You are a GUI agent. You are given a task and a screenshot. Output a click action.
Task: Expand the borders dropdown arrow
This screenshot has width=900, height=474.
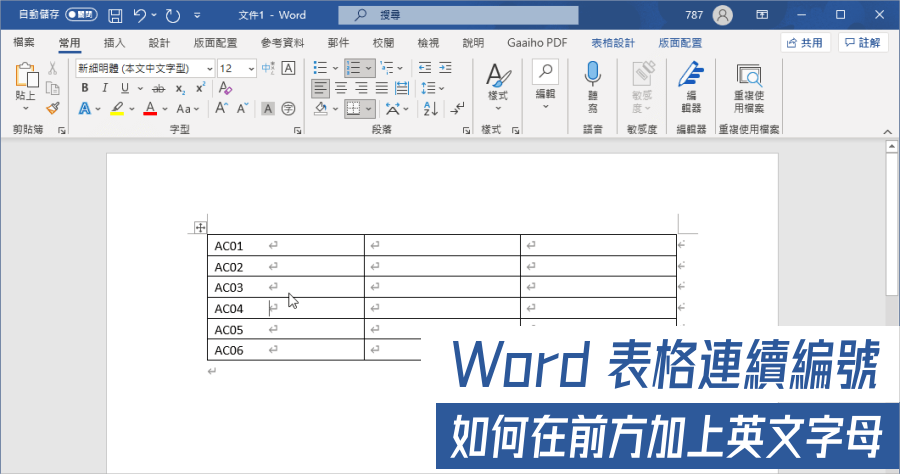pyautogui.click(x=369, y=108)
